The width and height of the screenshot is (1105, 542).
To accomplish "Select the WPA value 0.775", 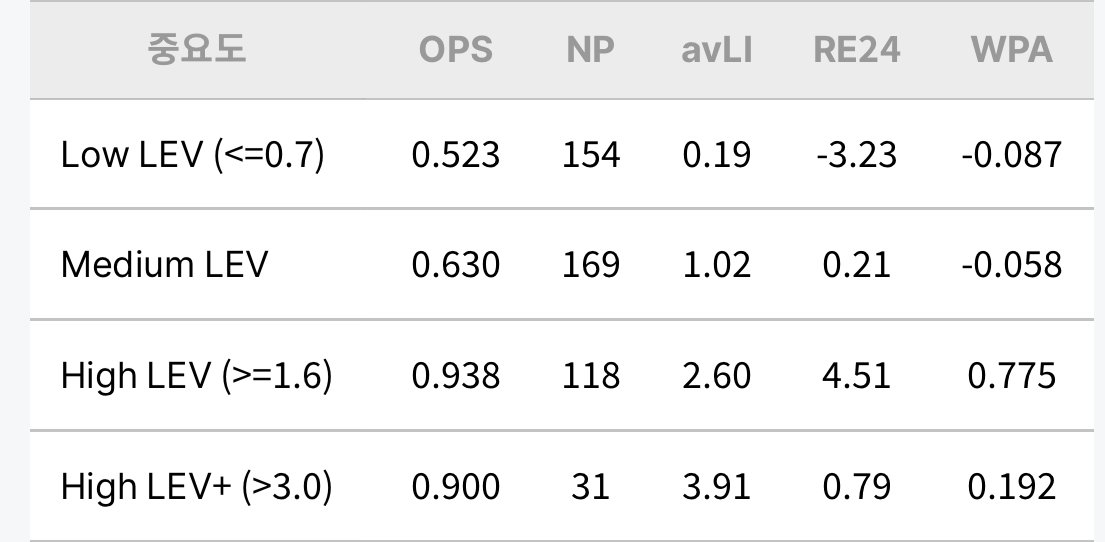I will tap(1012, 376).
